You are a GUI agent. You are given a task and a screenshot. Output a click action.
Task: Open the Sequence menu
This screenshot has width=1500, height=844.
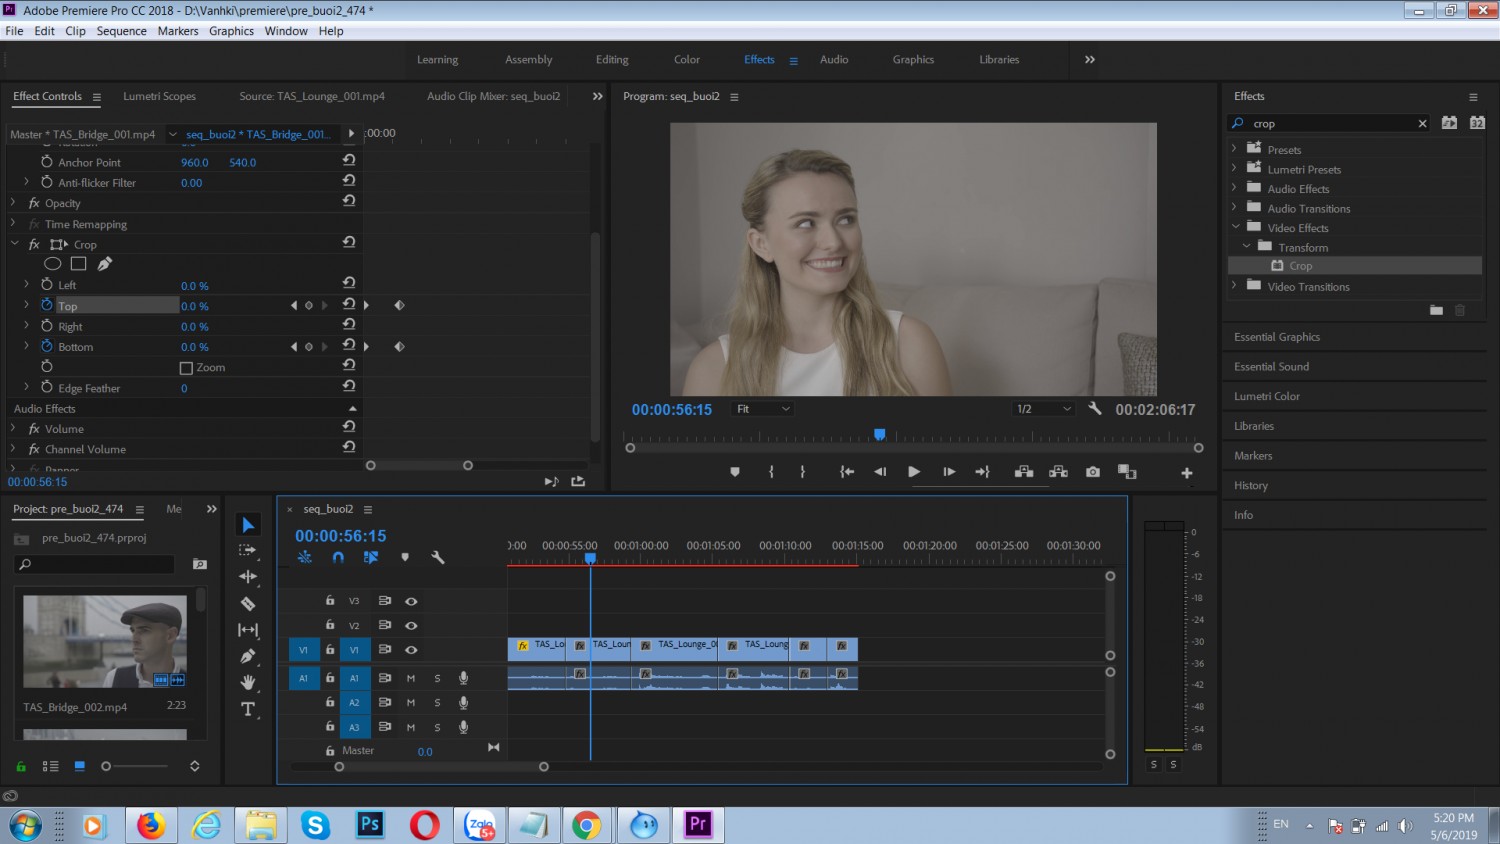[x=122, y=31]
